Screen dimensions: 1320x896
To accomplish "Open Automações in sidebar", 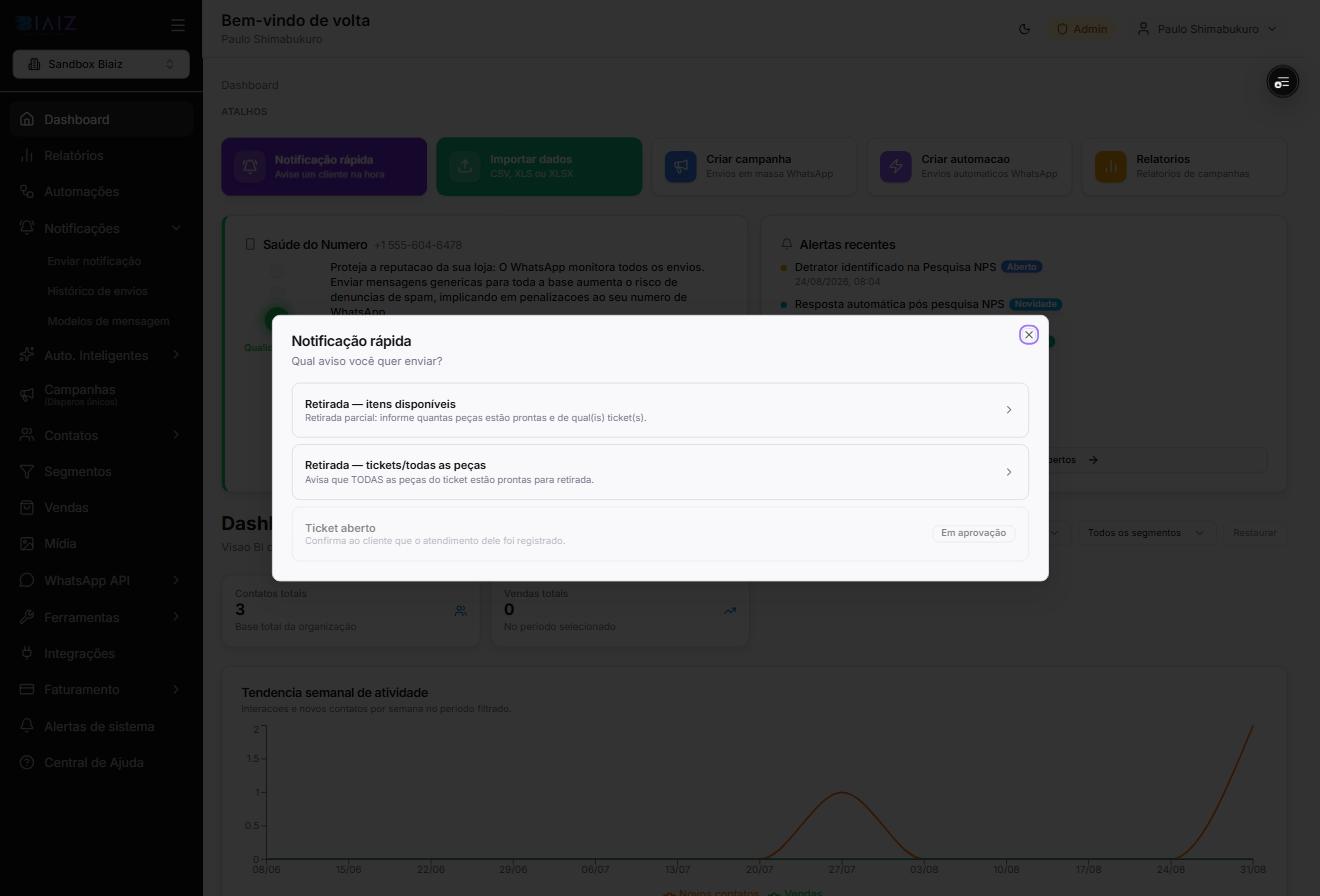I will point(101,191).
